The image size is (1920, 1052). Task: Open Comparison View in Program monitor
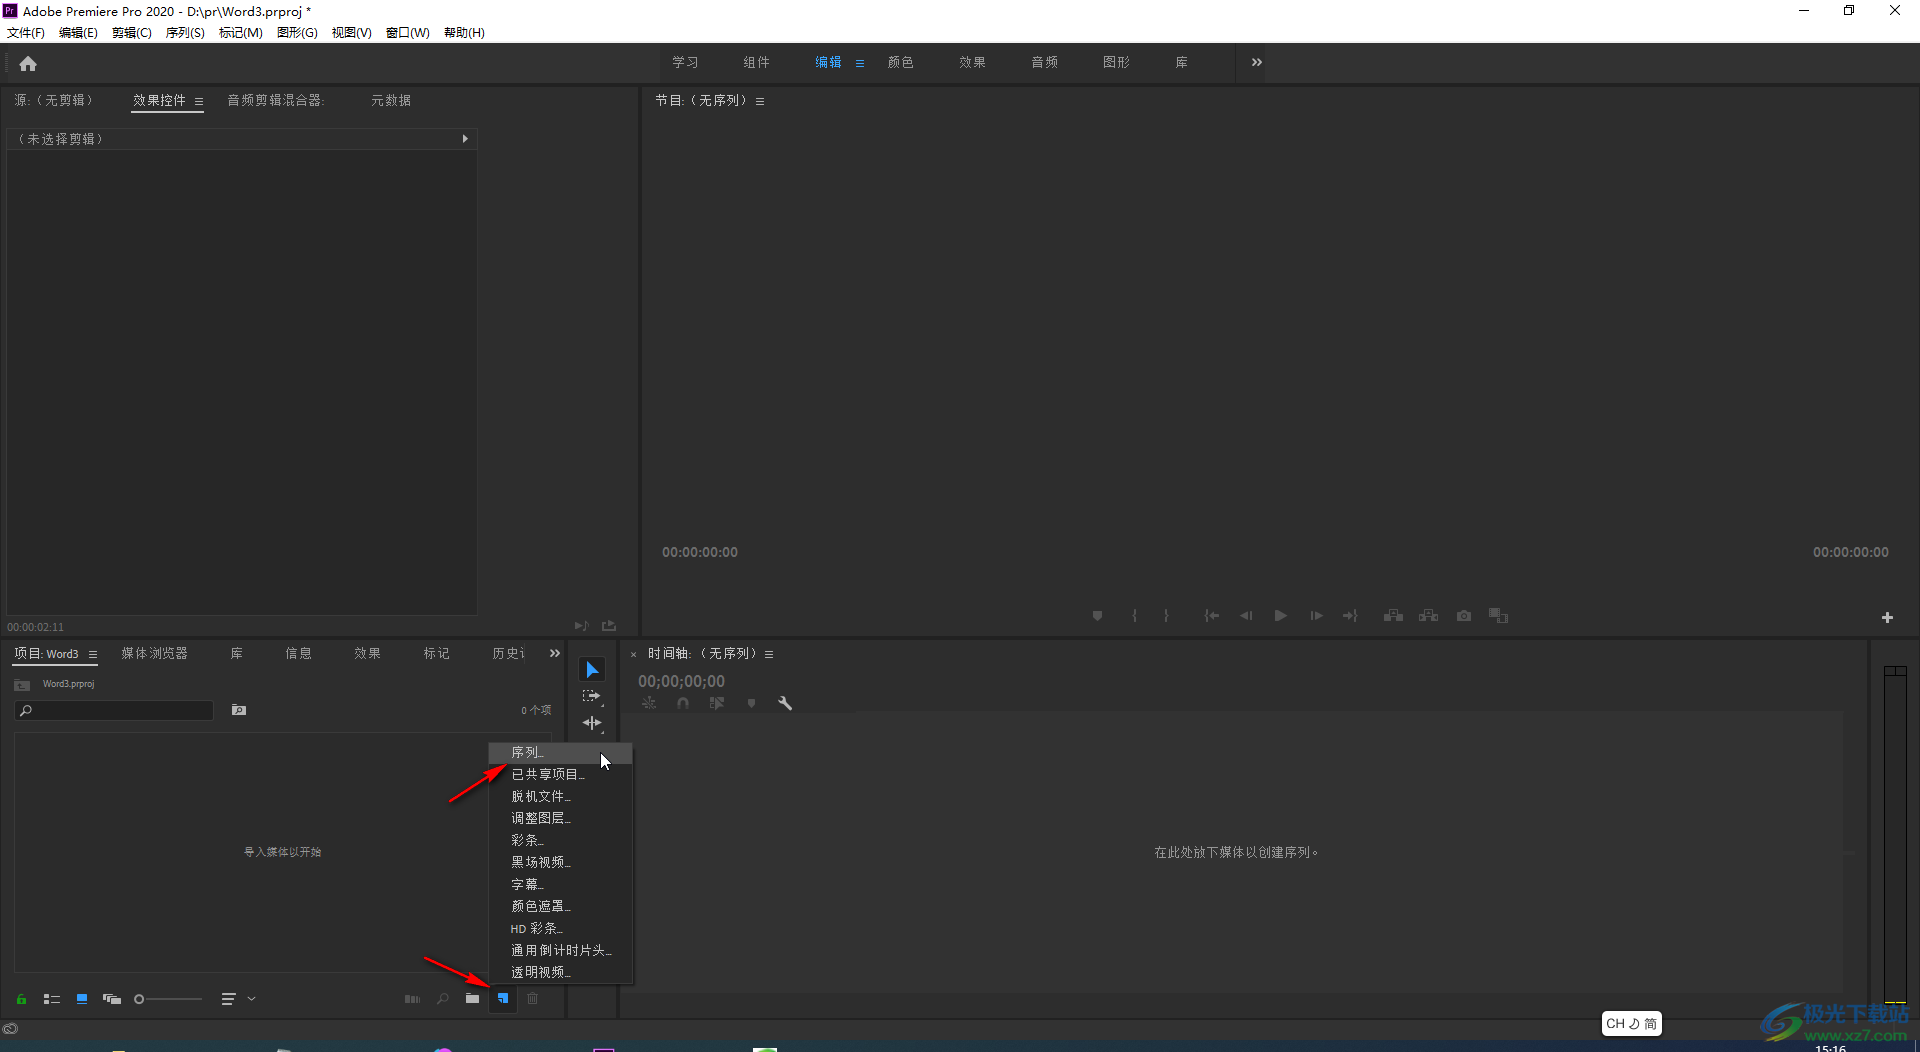[x=1498, y=616]
